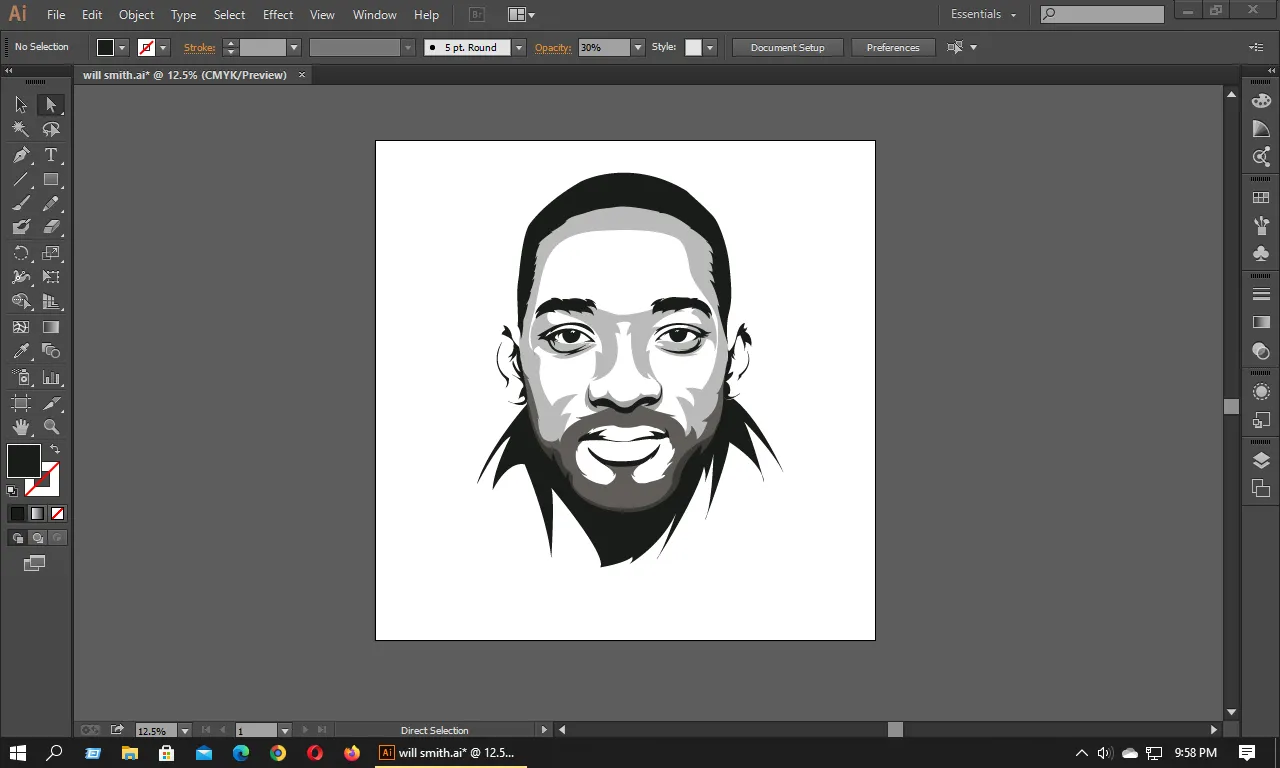The height and width of the screenshot is (768, 1280).
Task: Open the Style dropdown arrow
Action: click(710, 47)
